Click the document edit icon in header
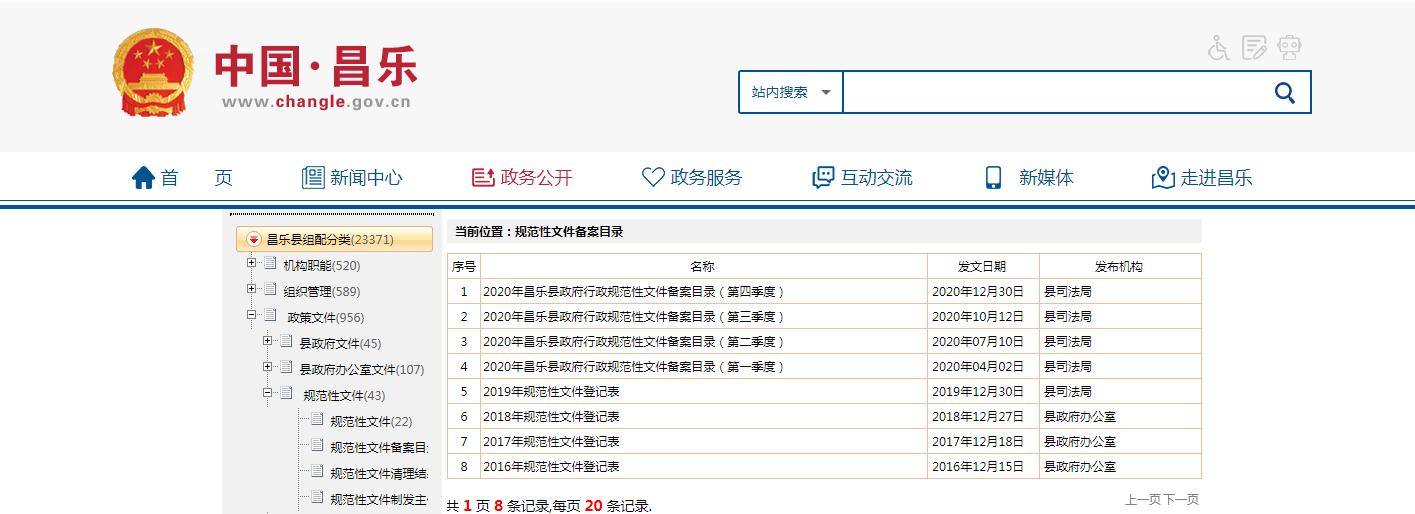Viewport: 1415px width, 514px height. (1254, 47)
